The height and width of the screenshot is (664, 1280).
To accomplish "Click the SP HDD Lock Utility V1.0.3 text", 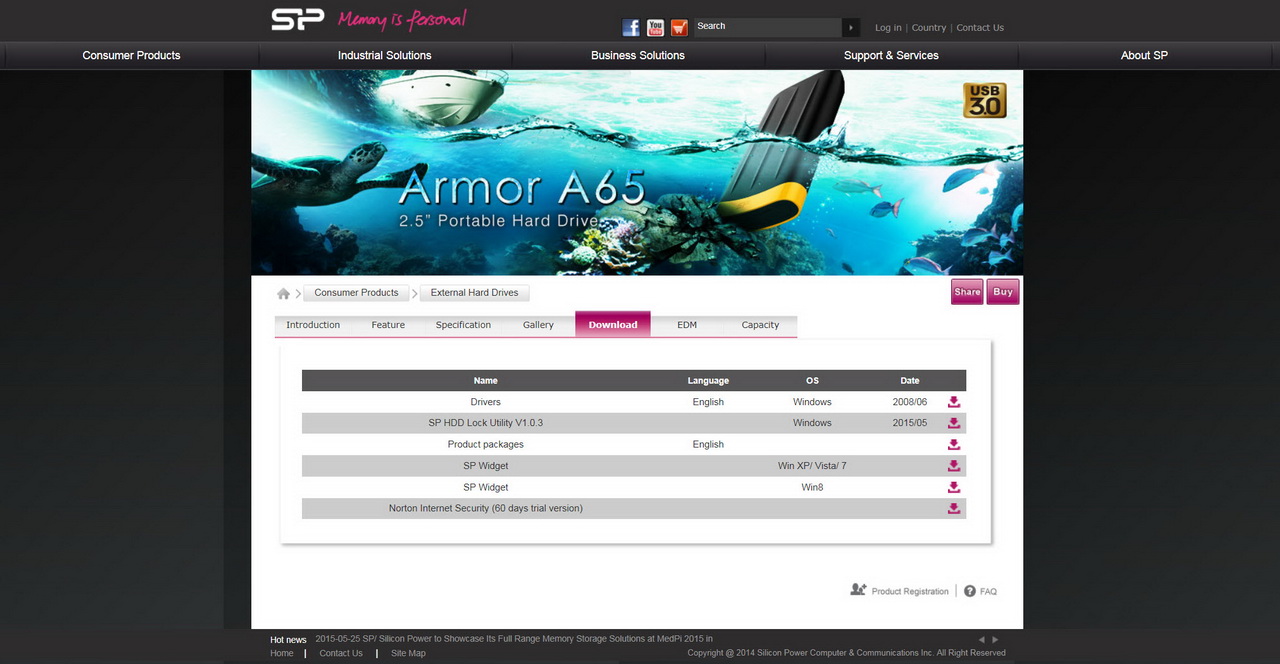I will 485,423.
